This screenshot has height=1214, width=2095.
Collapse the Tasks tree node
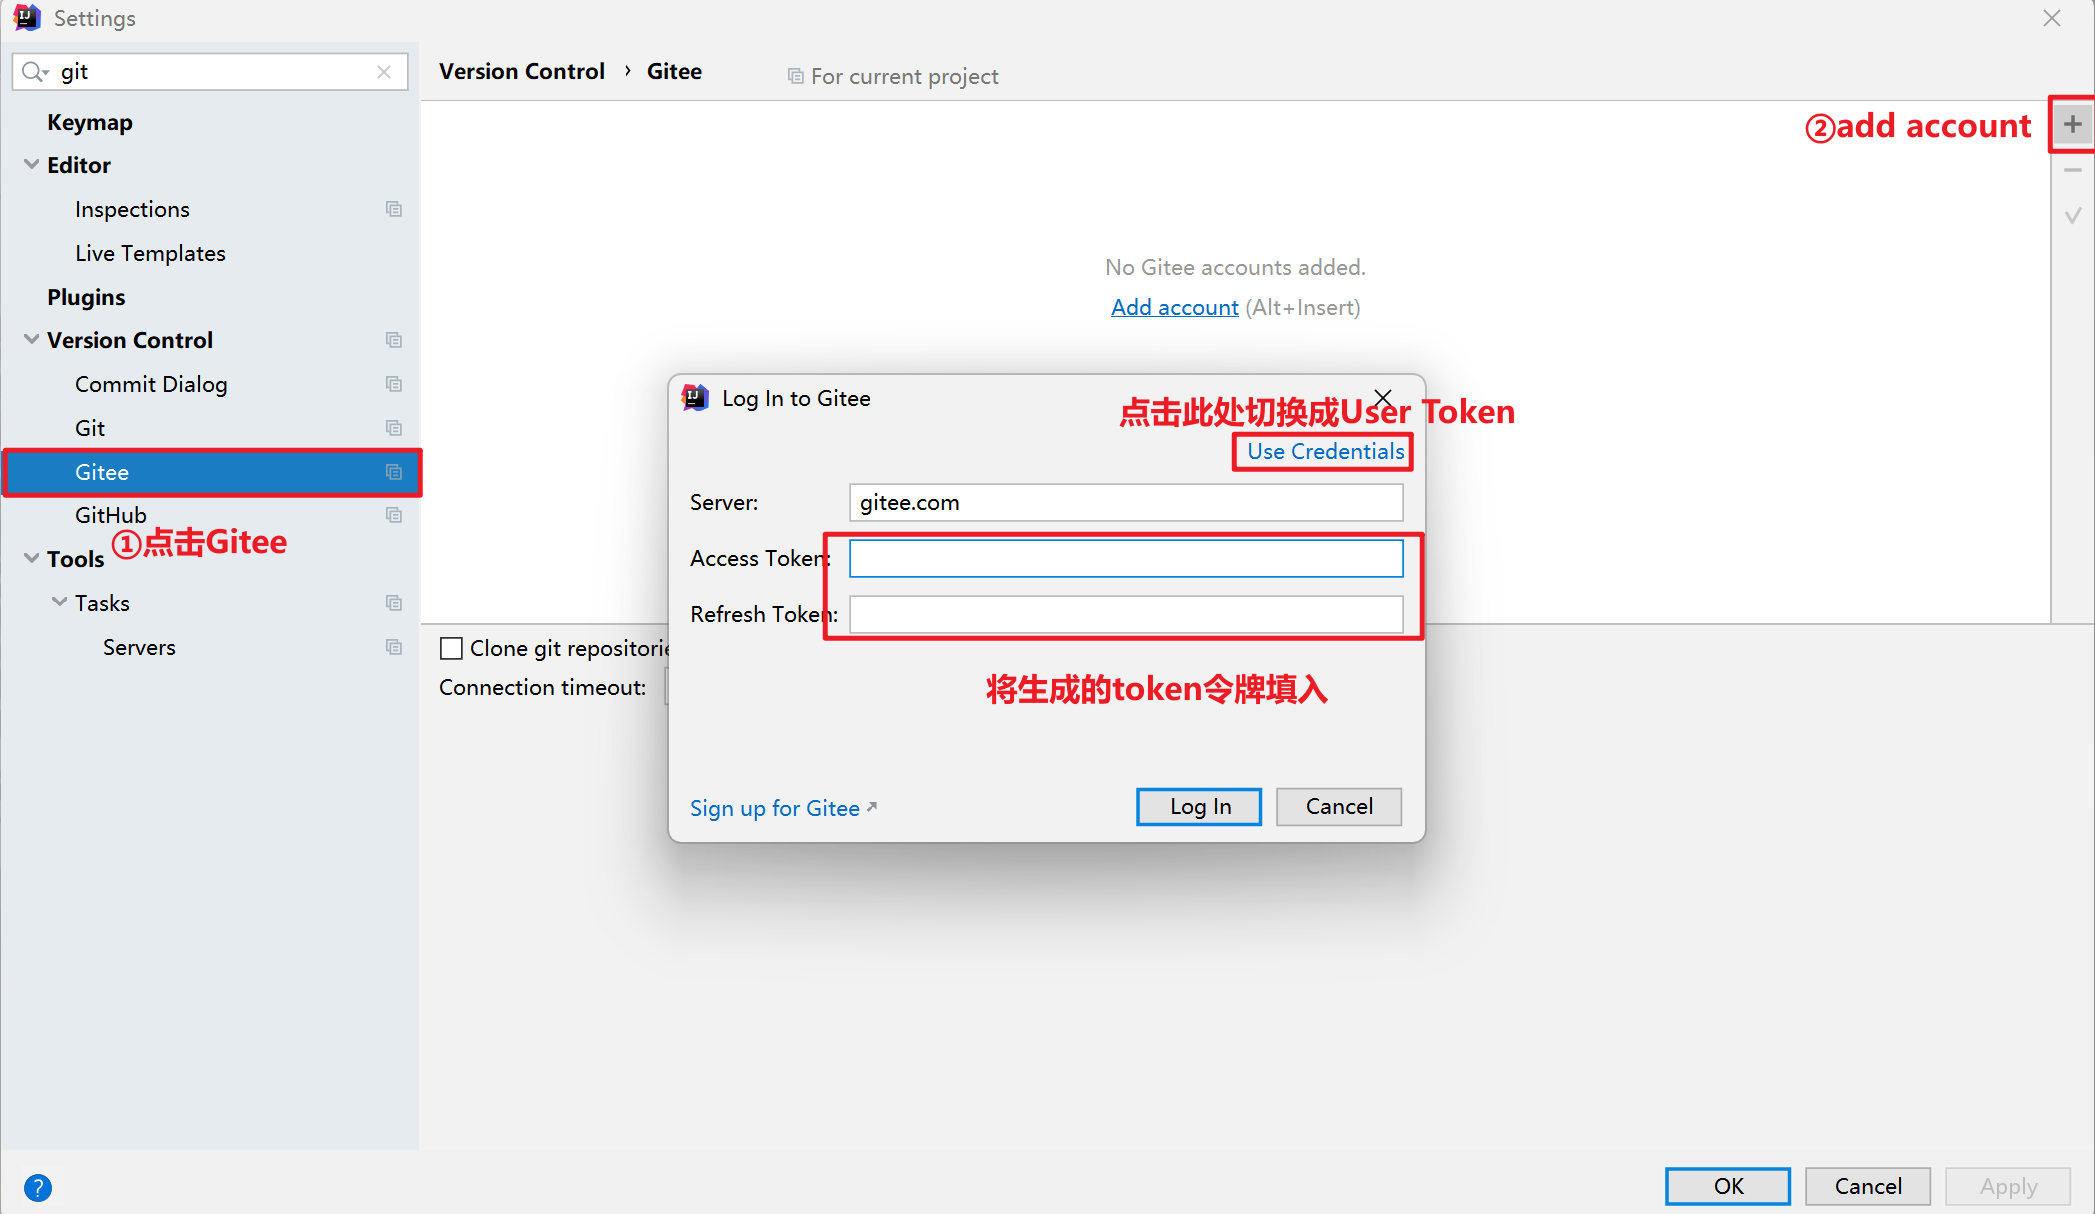(60, 603)
